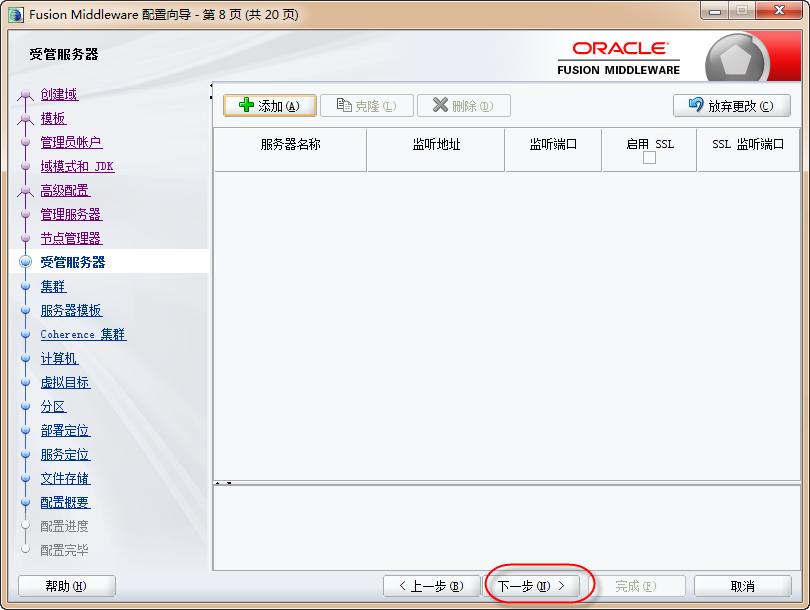The image size is (810, 610).
Task: Click 下一步 (N) next button
Action: pyautogui.click(x=531, y=586)
